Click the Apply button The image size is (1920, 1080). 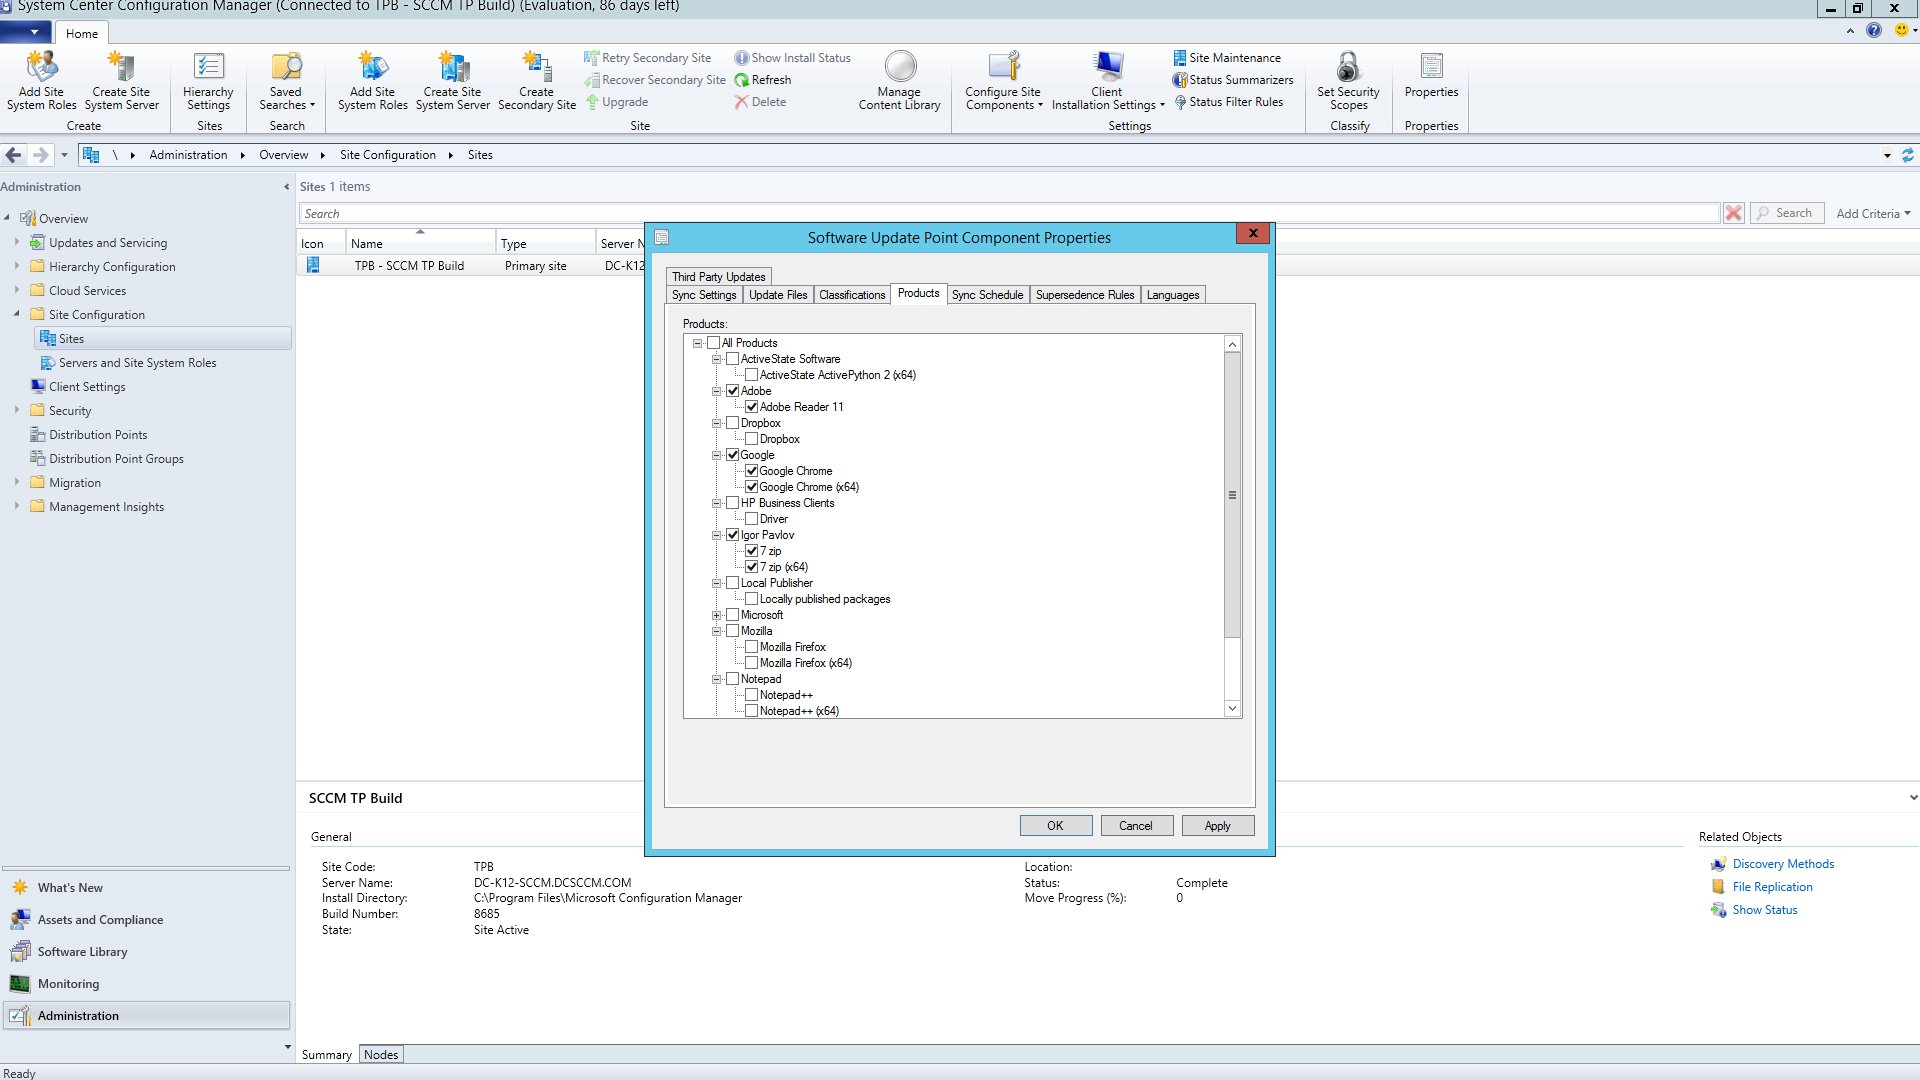1217,826
